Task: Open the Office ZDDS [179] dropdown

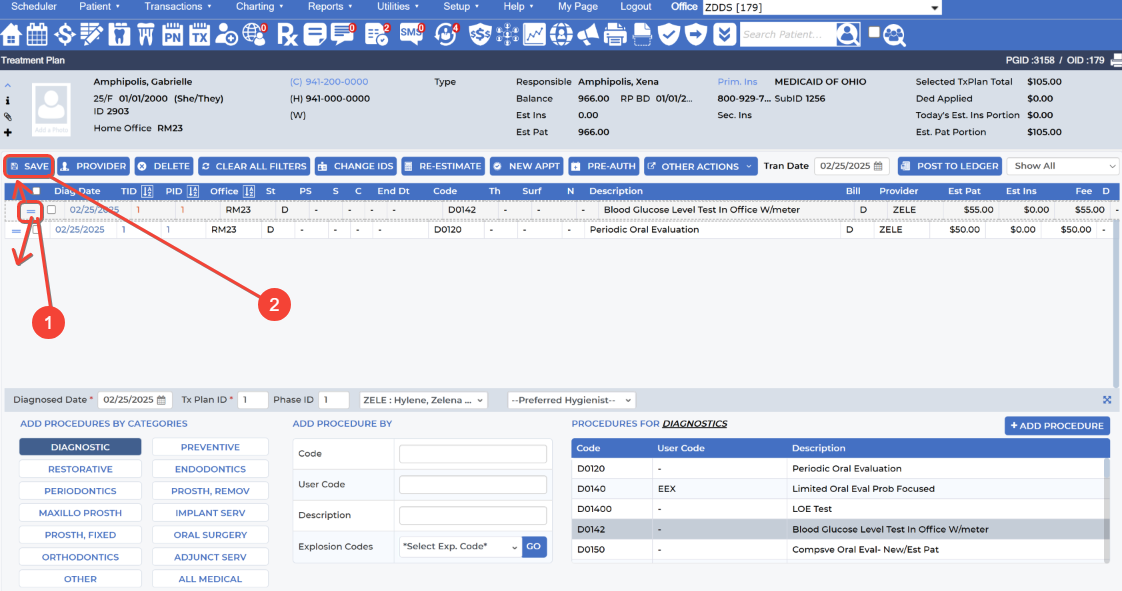Action: click(821, 8)
